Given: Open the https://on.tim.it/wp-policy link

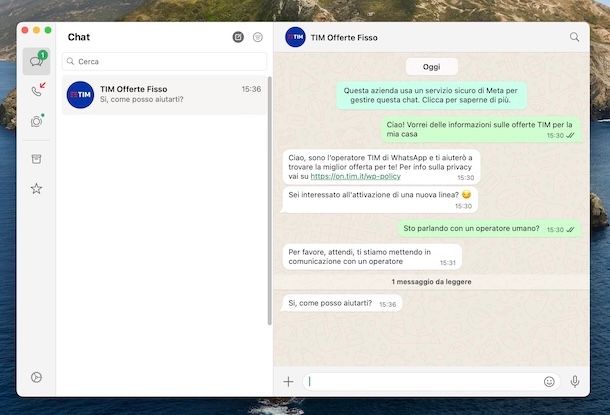Looking at the screenshot, I should tap(355, 176).
